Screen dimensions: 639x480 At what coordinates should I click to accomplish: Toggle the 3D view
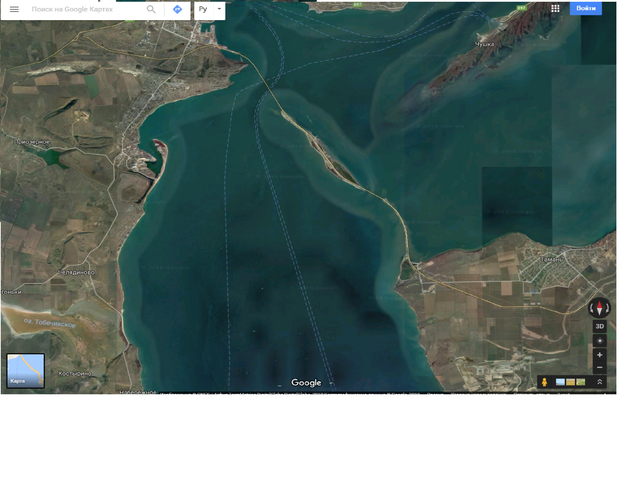[x=599, y=326]
